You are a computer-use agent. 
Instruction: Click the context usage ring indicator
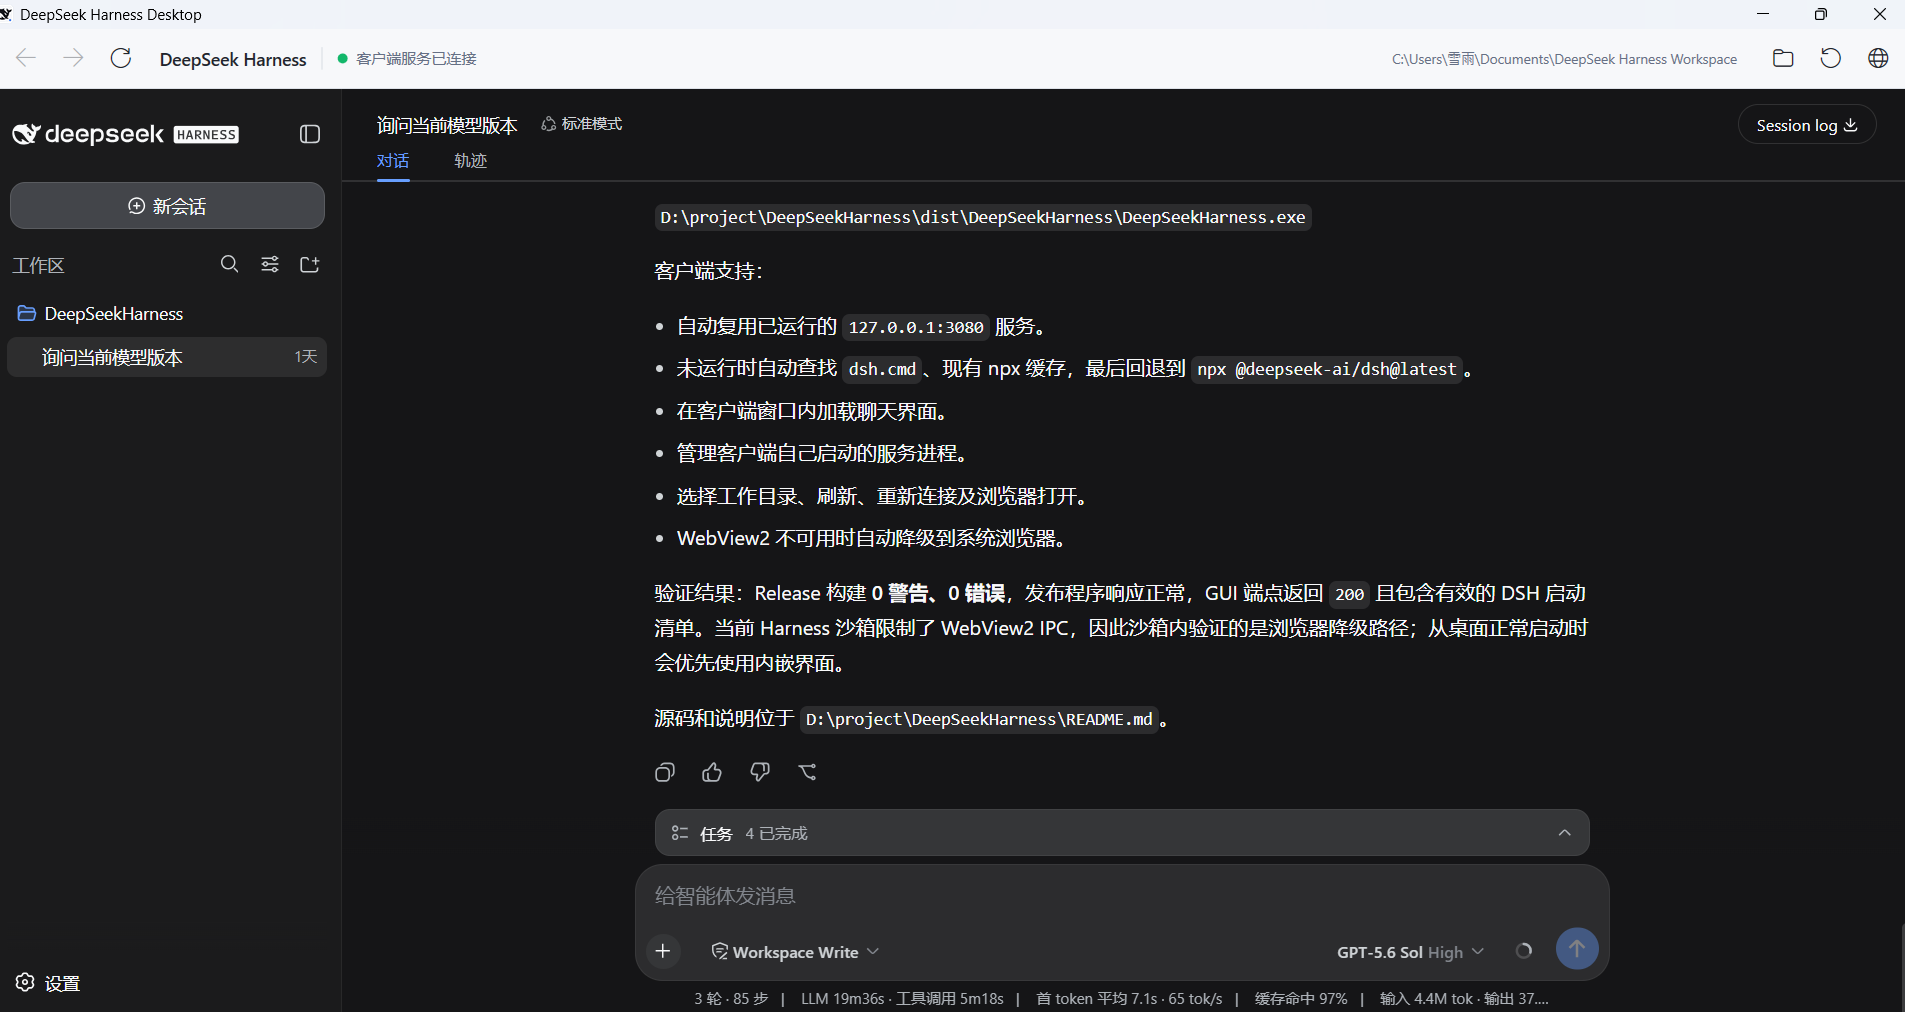(x=1524, y=951)
